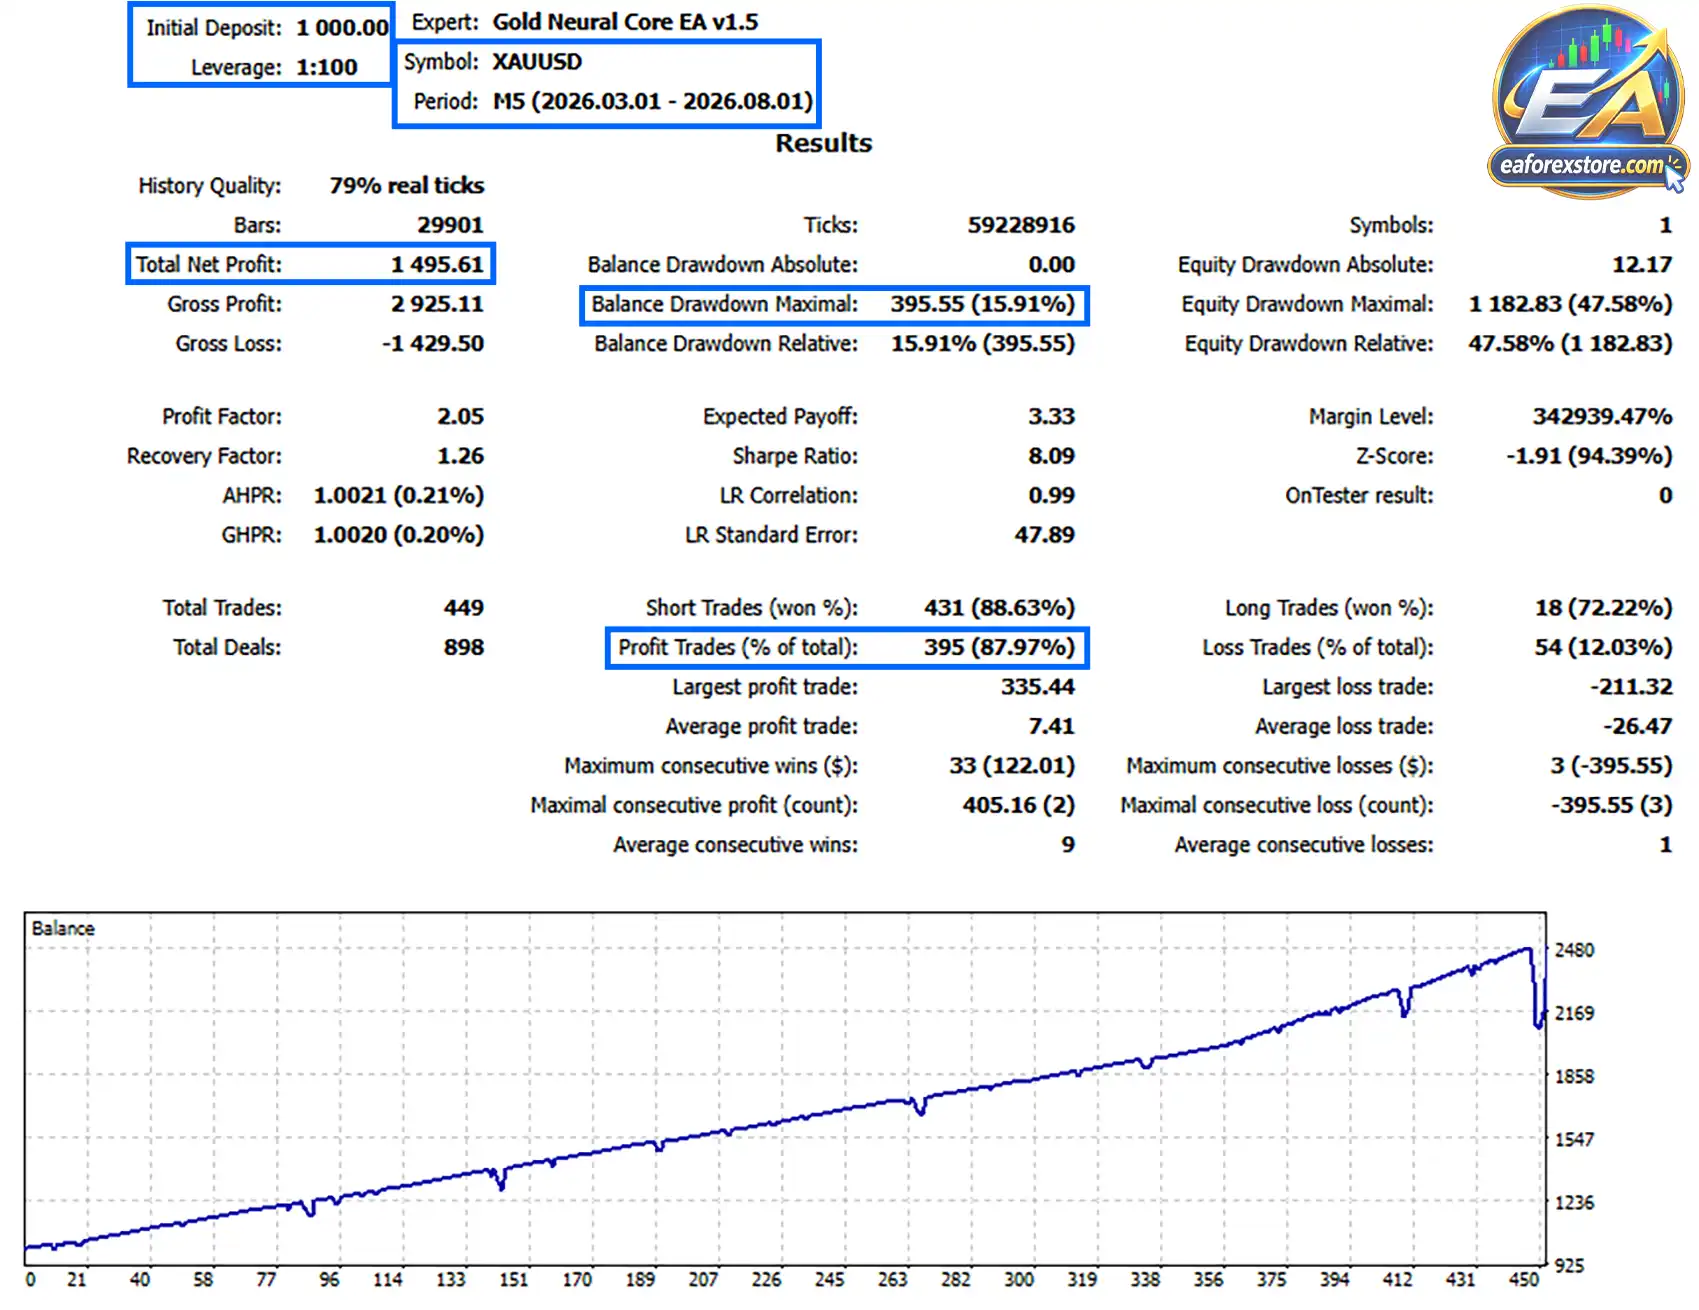Click the Initial Deposit value 1 000.00
1699x1310 pixels.
click(x=342, y=27)
